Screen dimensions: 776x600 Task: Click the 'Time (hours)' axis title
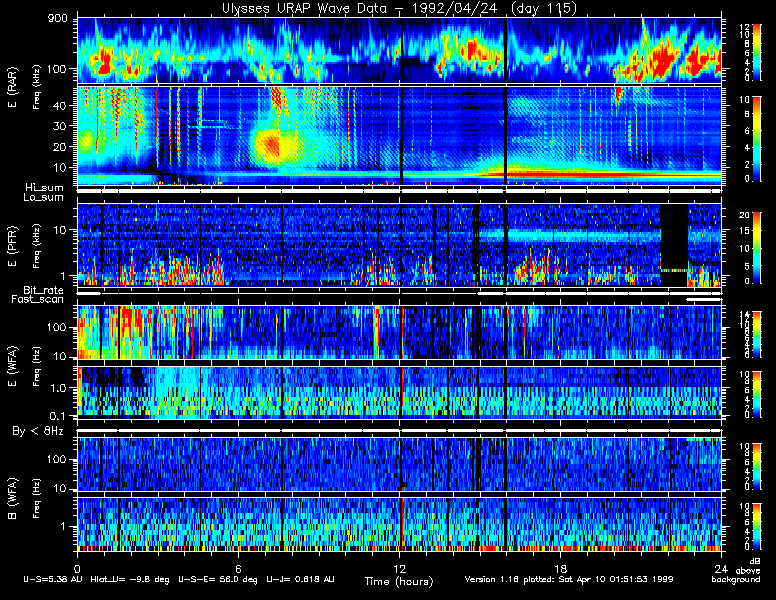point(399,582)
